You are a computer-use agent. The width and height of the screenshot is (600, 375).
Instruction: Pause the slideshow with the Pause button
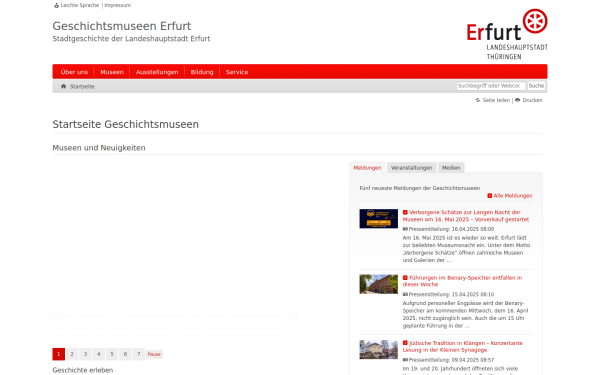pos(154,354)
